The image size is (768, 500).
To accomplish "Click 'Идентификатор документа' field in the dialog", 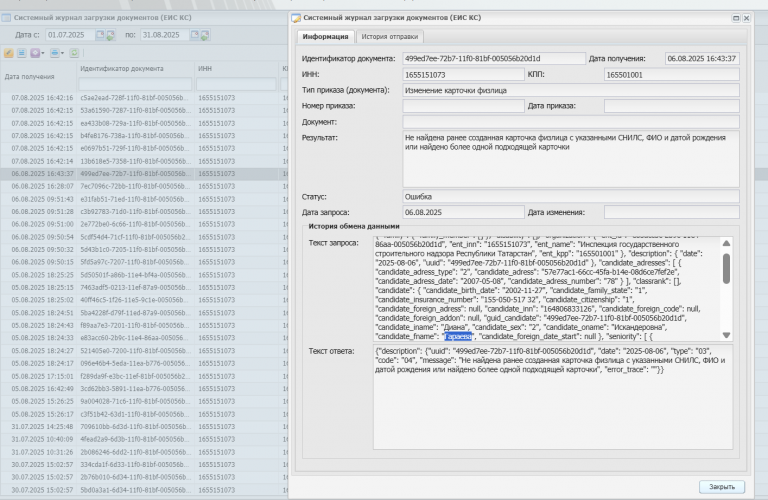I will (x=494, y=58).
